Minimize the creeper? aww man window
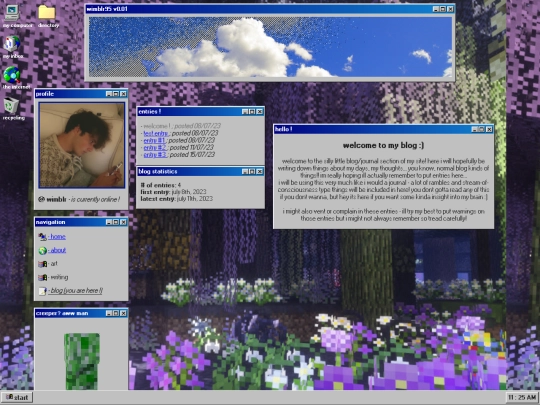This screenshot has width=540, height=405. tap(109, 313)
